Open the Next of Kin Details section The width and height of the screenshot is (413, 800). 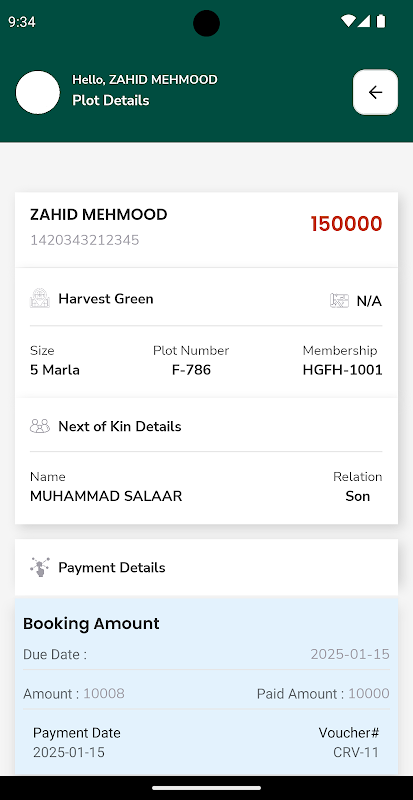206,426
